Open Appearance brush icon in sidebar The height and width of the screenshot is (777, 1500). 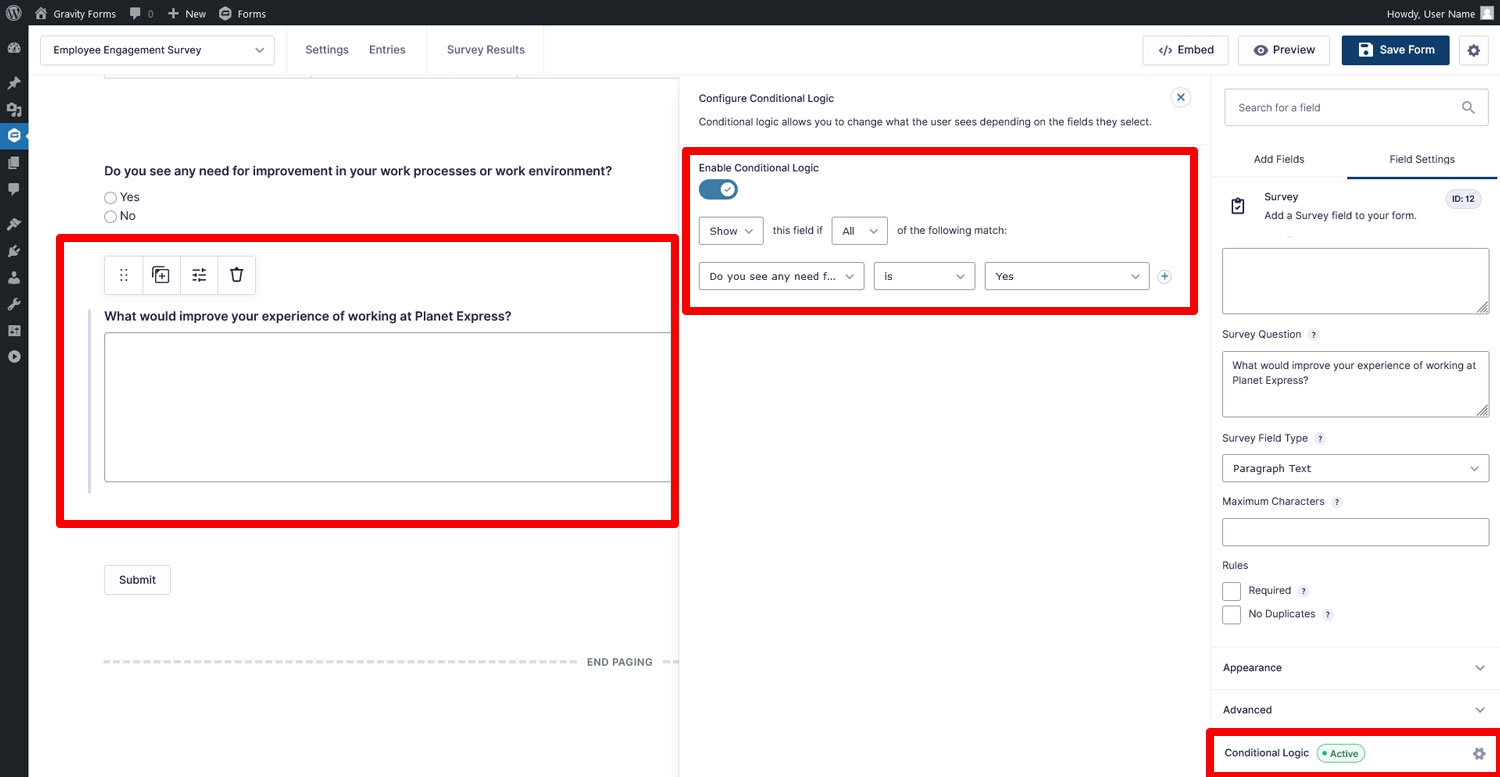[x=14, y=224]
